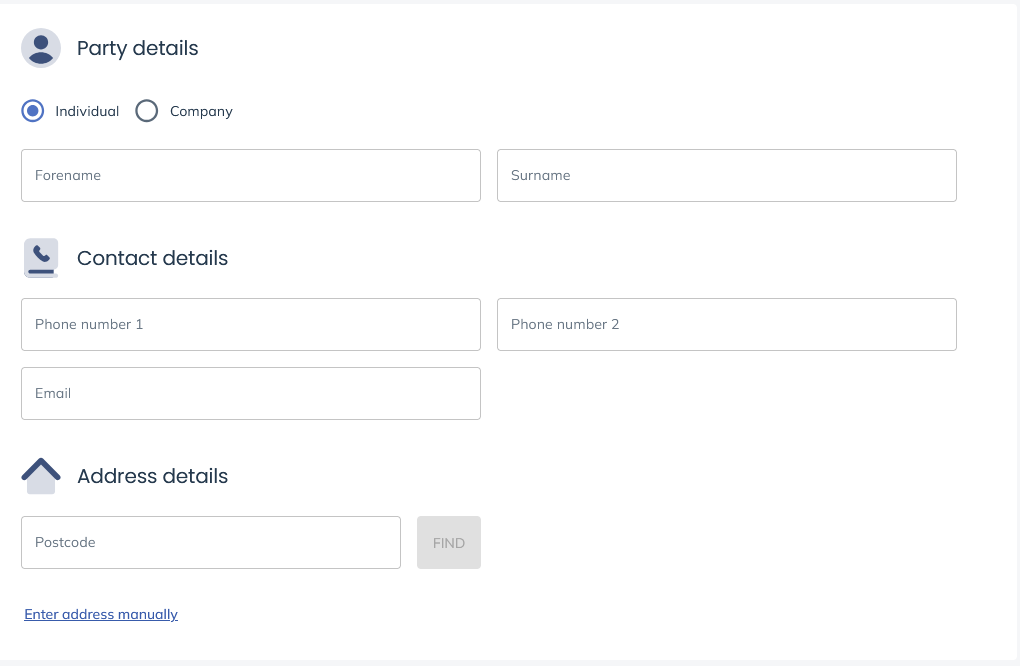The width and height of the screenshot is (1020, 666).
Task: Click the Postcode input field
Action: click(x=211, y=543)
